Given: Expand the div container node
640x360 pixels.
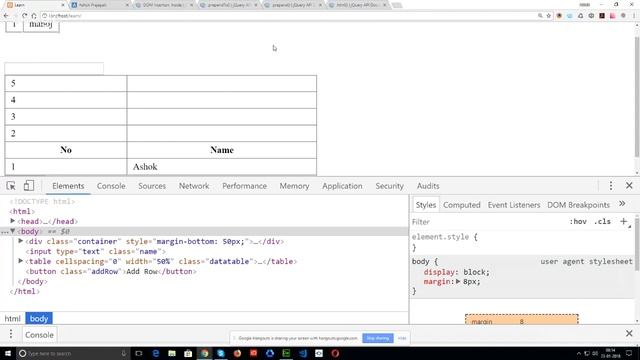Looking at the screenshot, I should coord(20,241).
